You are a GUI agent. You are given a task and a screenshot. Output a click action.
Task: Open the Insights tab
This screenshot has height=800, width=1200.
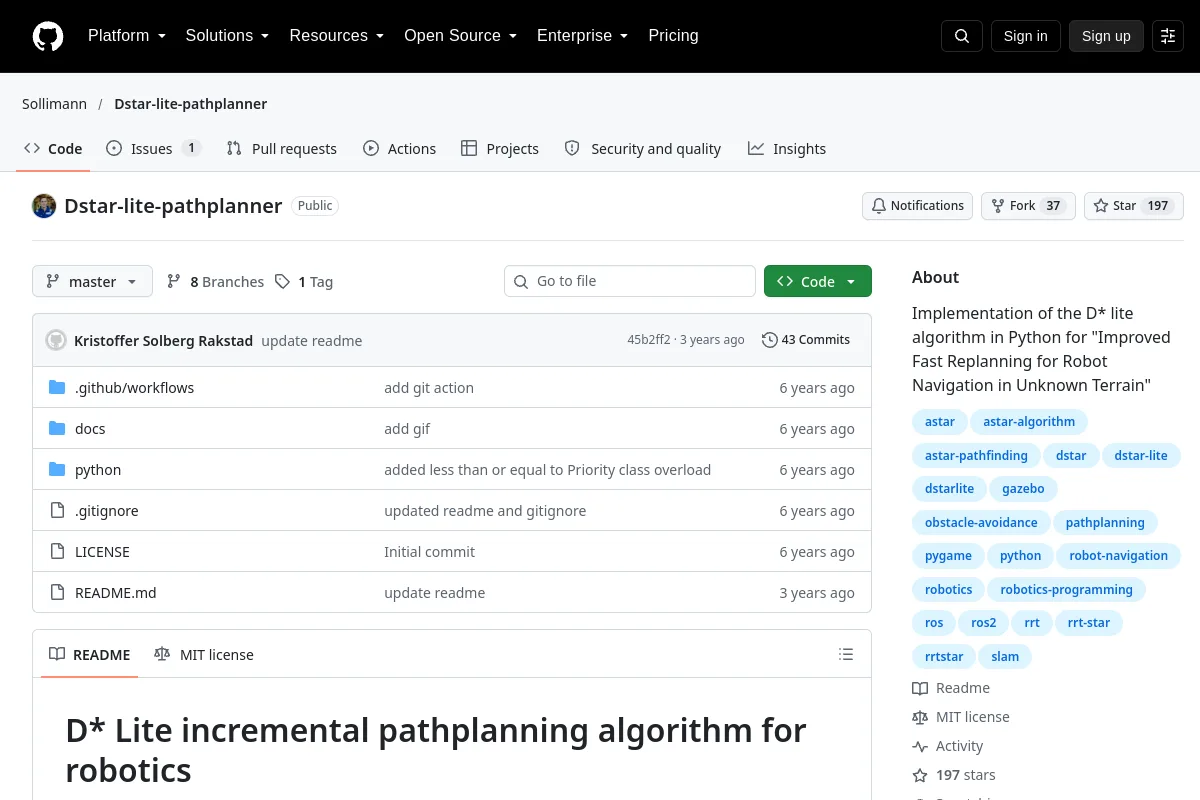coord(786,149)
